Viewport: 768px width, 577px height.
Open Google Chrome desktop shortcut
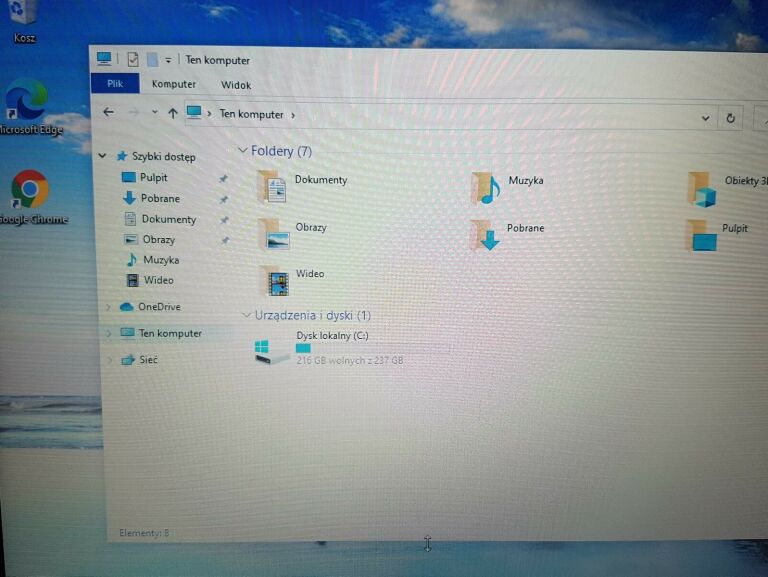coord(30,190)
